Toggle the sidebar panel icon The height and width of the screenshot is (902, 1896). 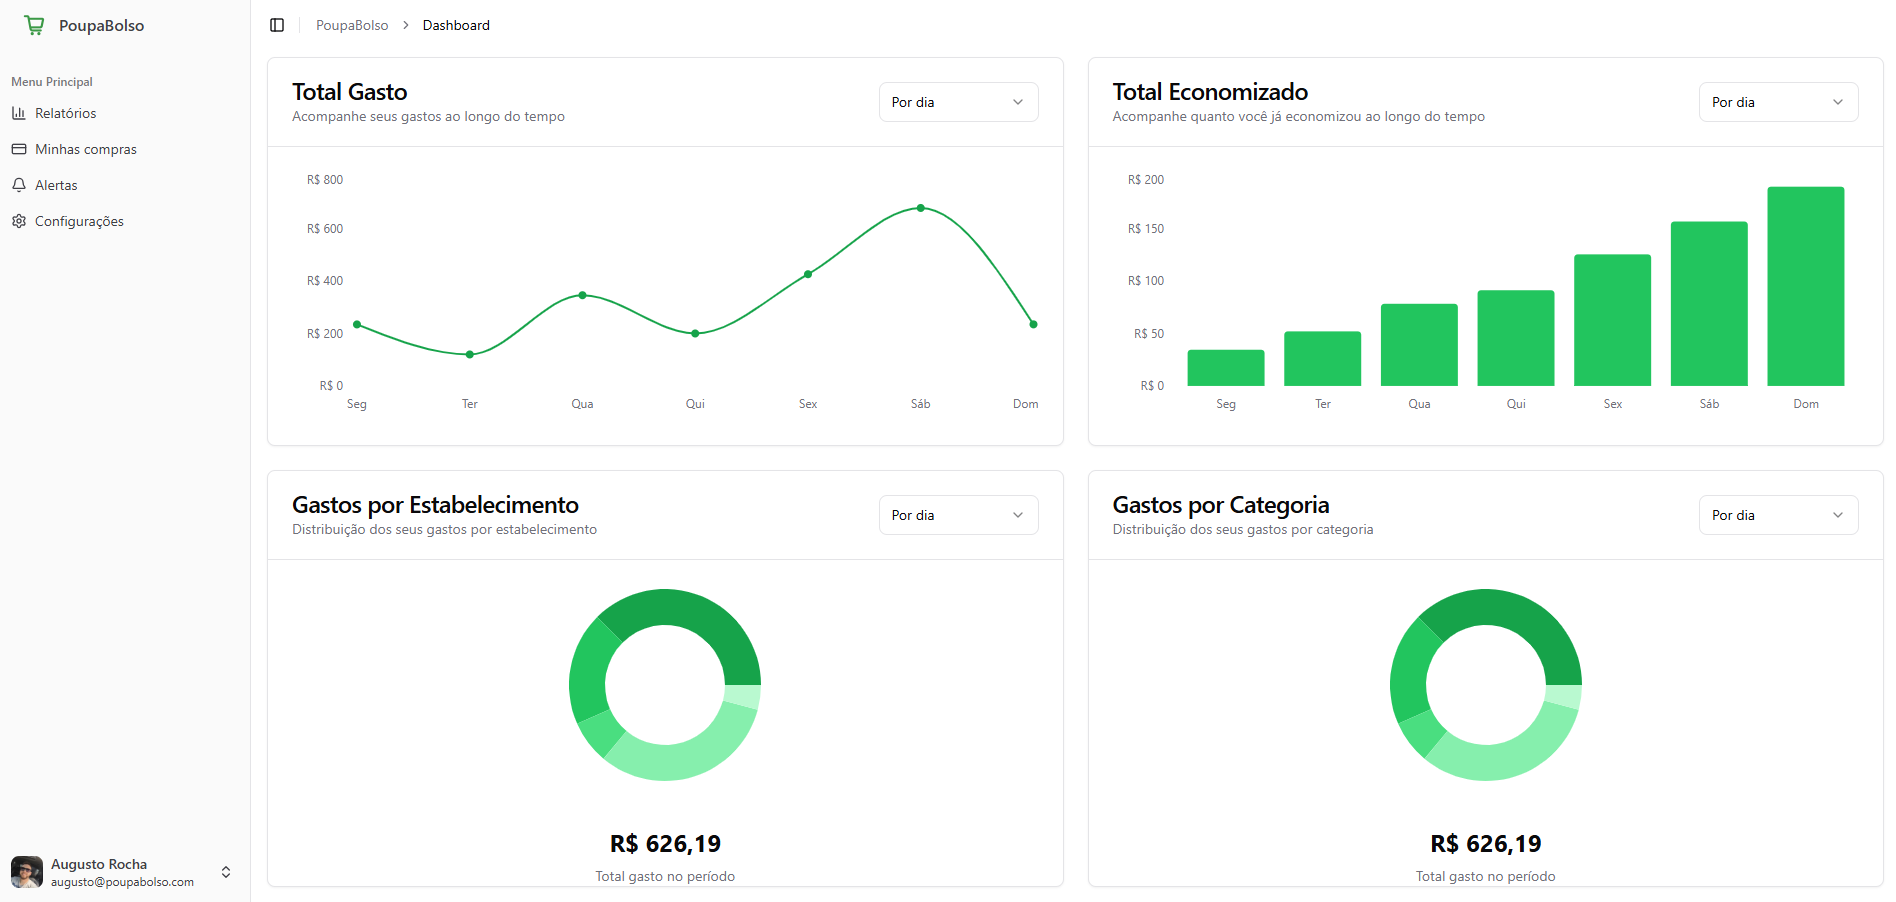[277, 25]
